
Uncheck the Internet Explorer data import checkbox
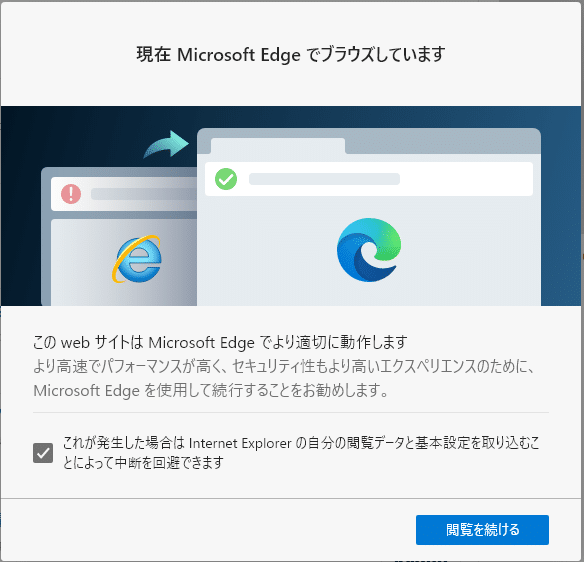point(43,453)
